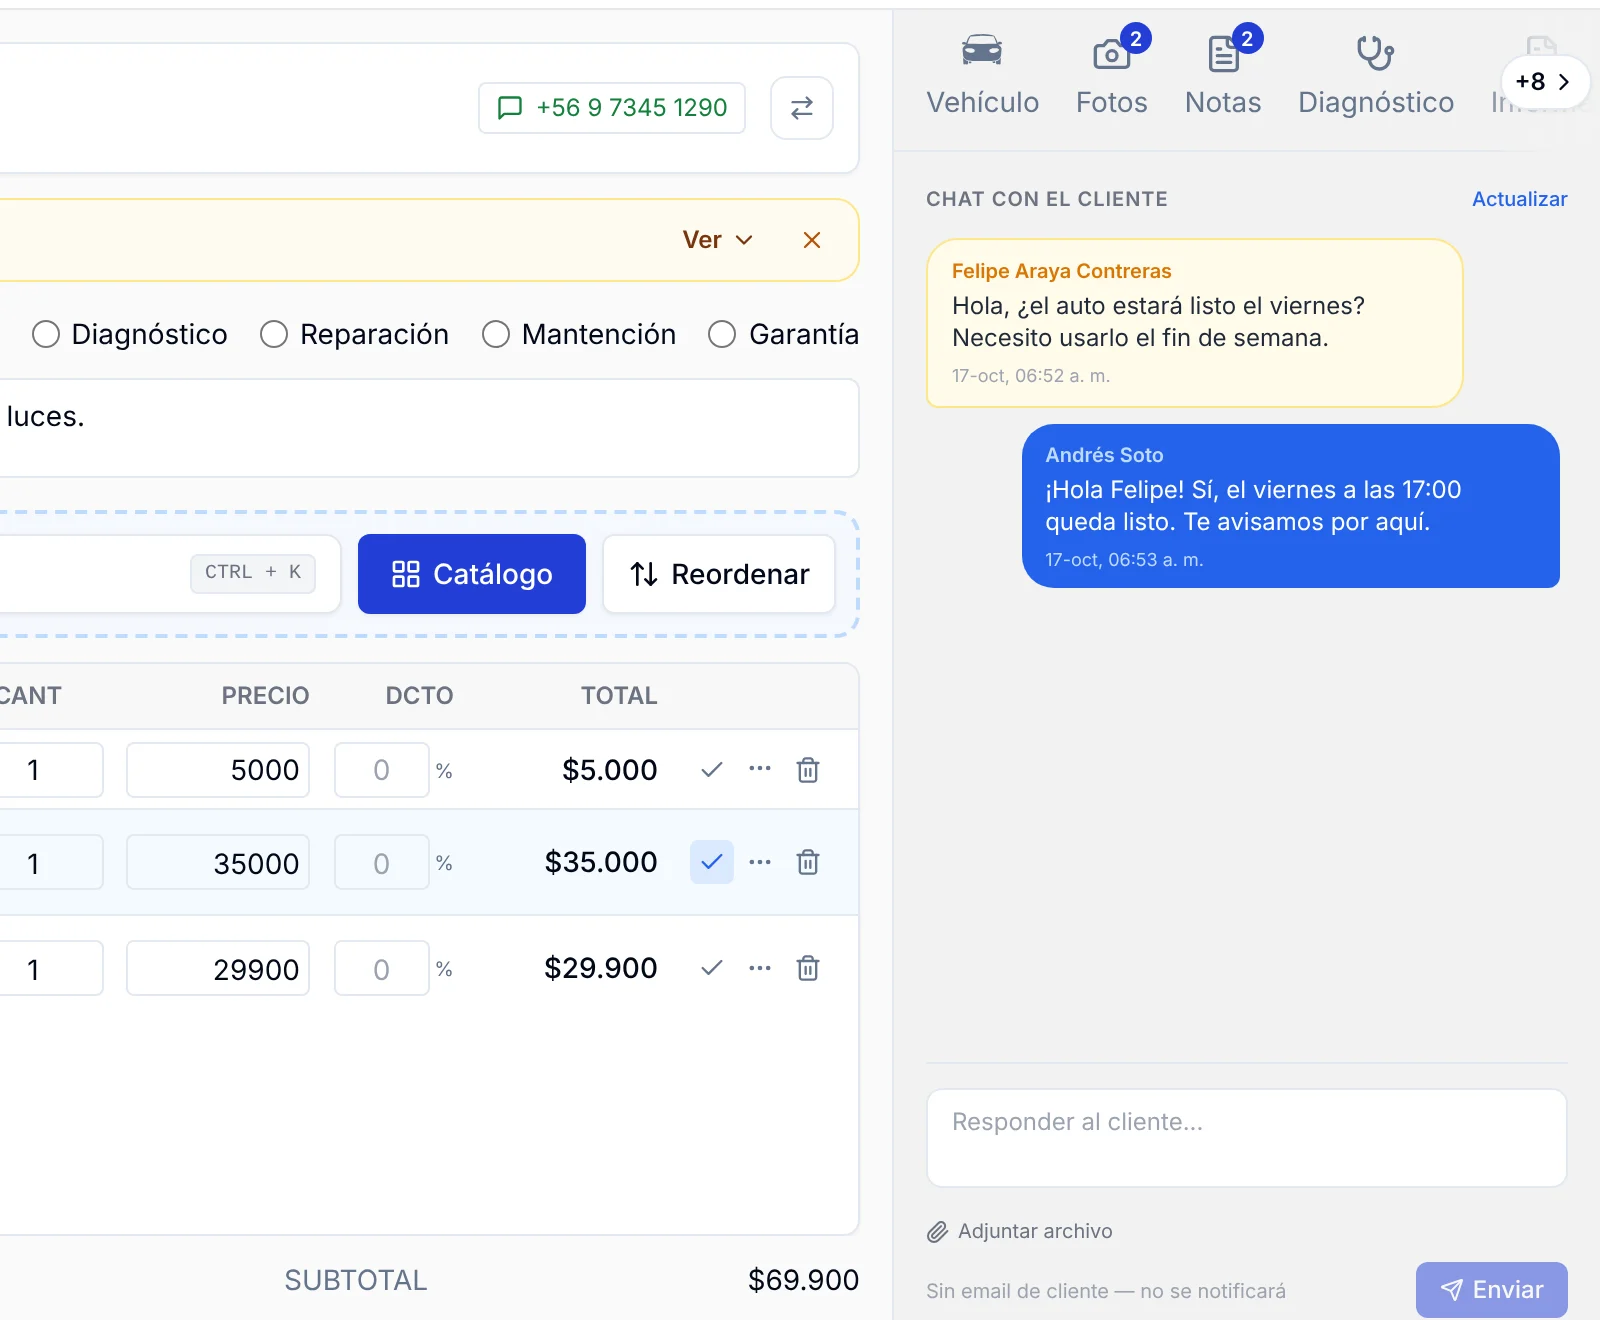The width and height of the screenshot is (1600, 1320).
Task: Delete the $5.000 line item
Action: click(x=808, y=770)
